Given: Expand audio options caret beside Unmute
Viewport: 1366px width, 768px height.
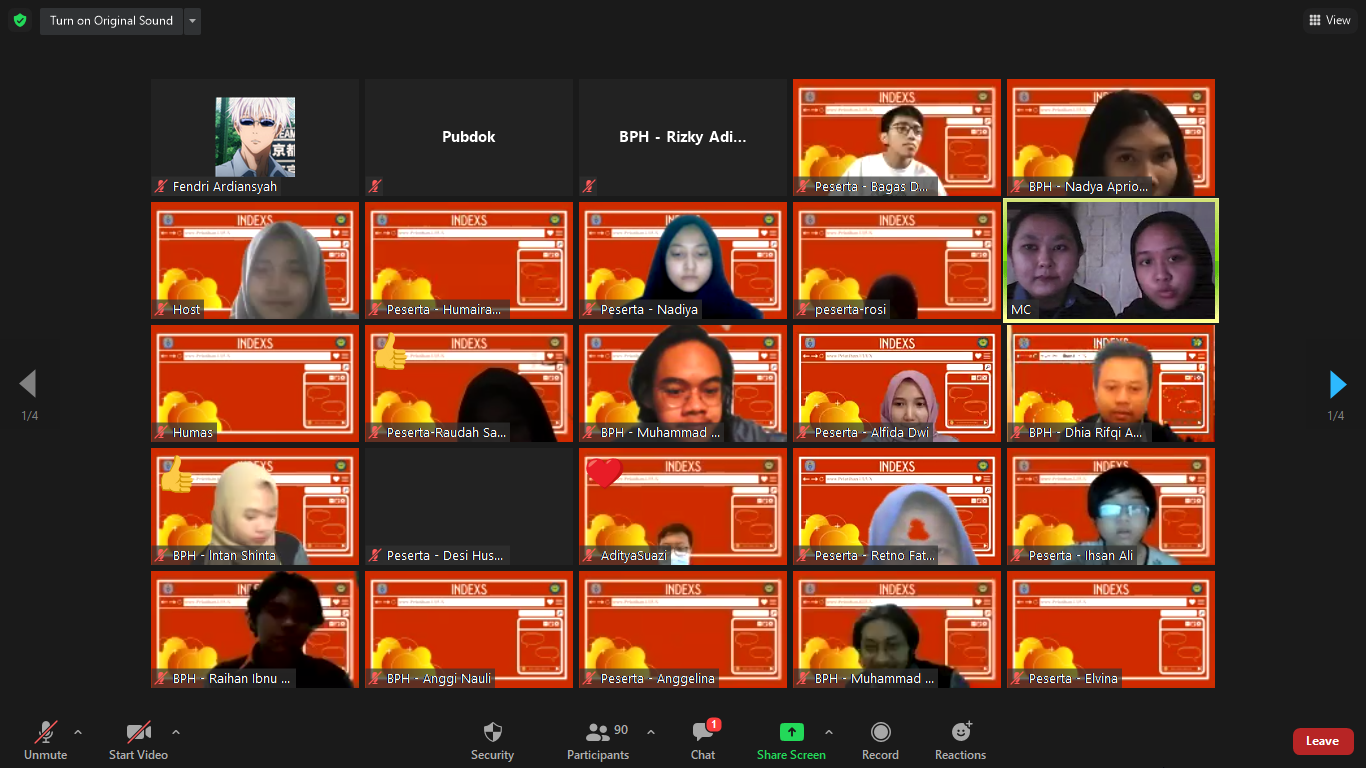Looking at the screenshot, I should tap(78, 732).
